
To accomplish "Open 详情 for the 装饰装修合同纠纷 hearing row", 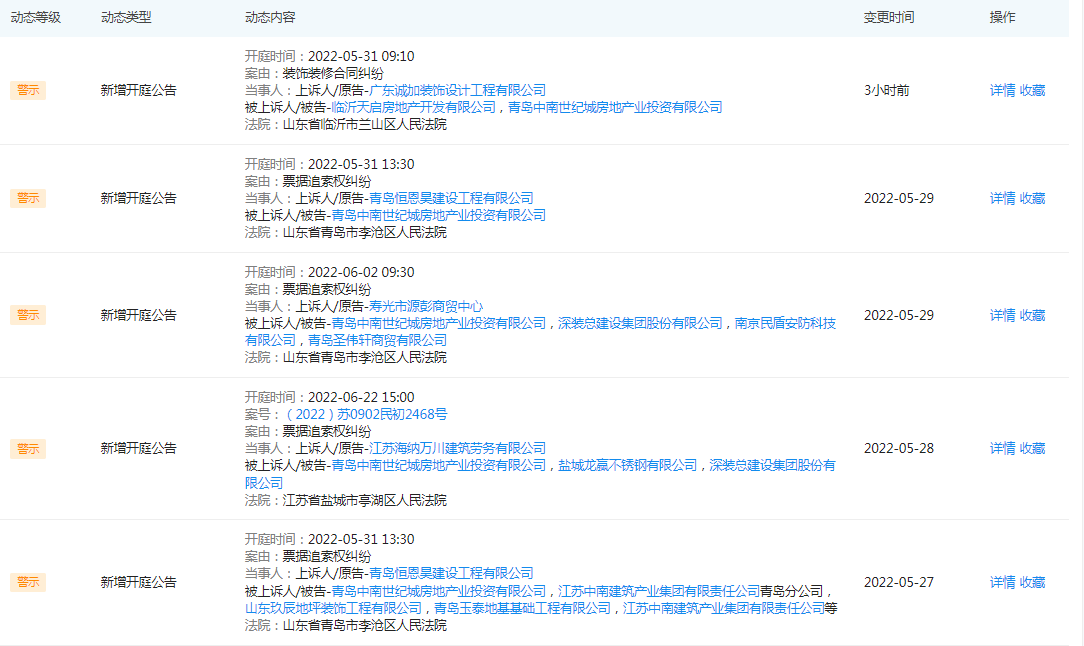I will (1002, 90).
